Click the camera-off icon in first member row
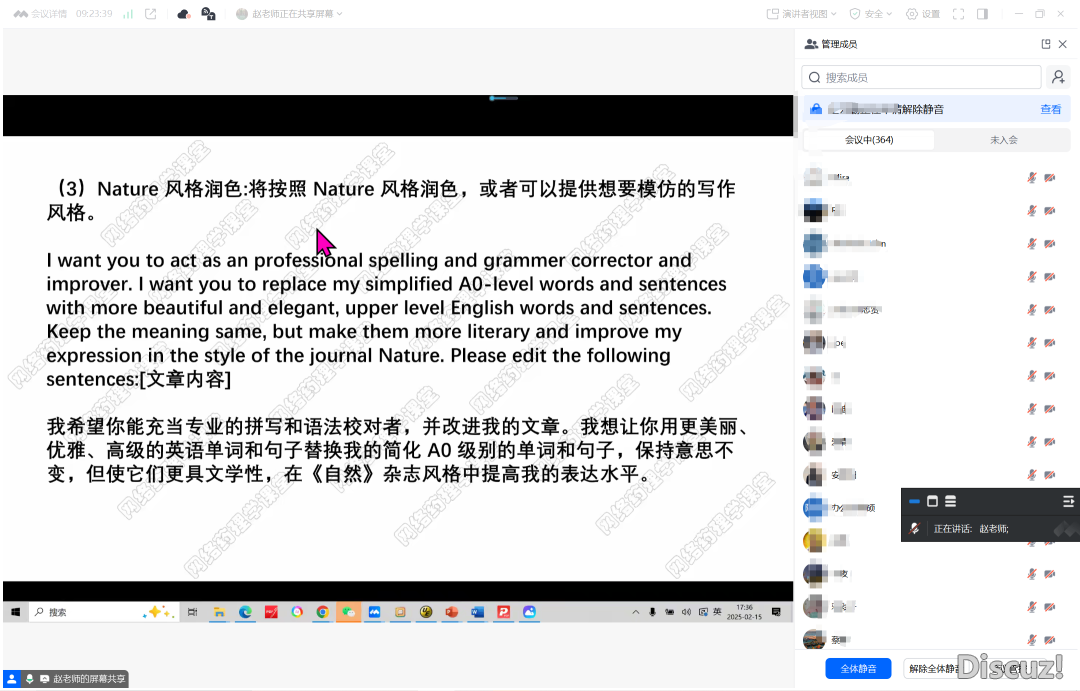Viewport: 1080px width, 691px height. [1050, 177]
